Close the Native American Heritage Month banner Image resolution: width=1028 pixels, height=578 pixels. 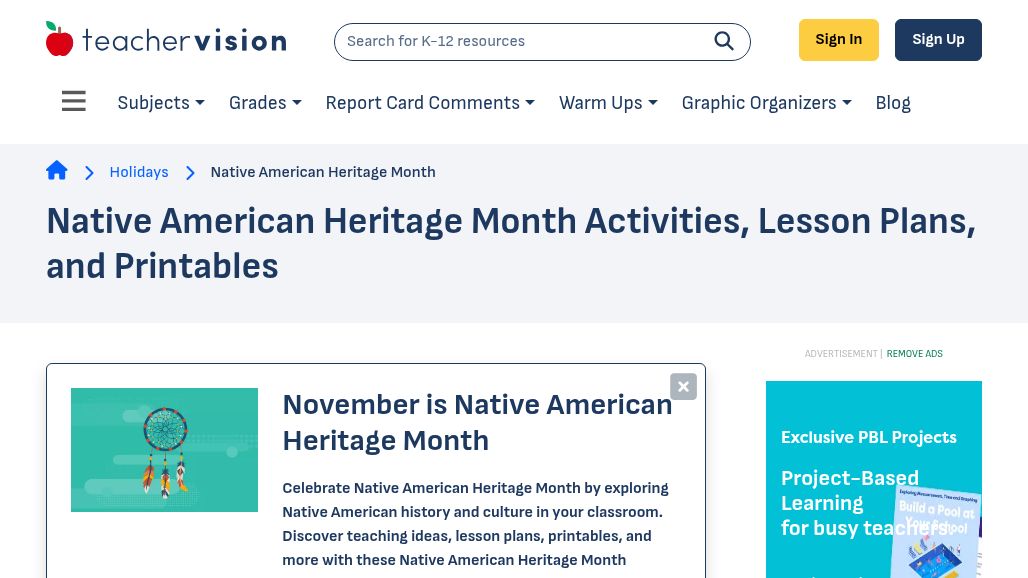point(683,387)
